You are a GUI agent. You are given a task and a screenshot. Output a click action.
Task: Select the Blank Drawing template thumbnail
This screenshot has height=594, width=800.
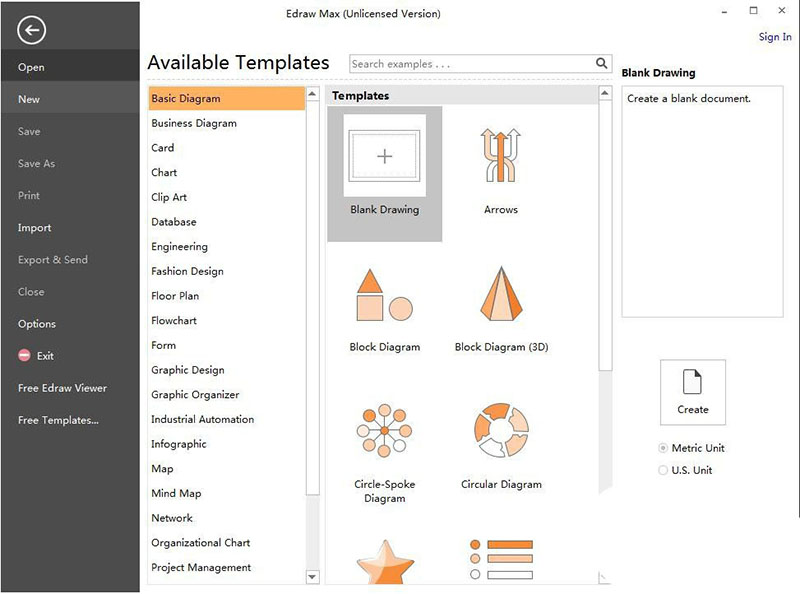(385, 156)
